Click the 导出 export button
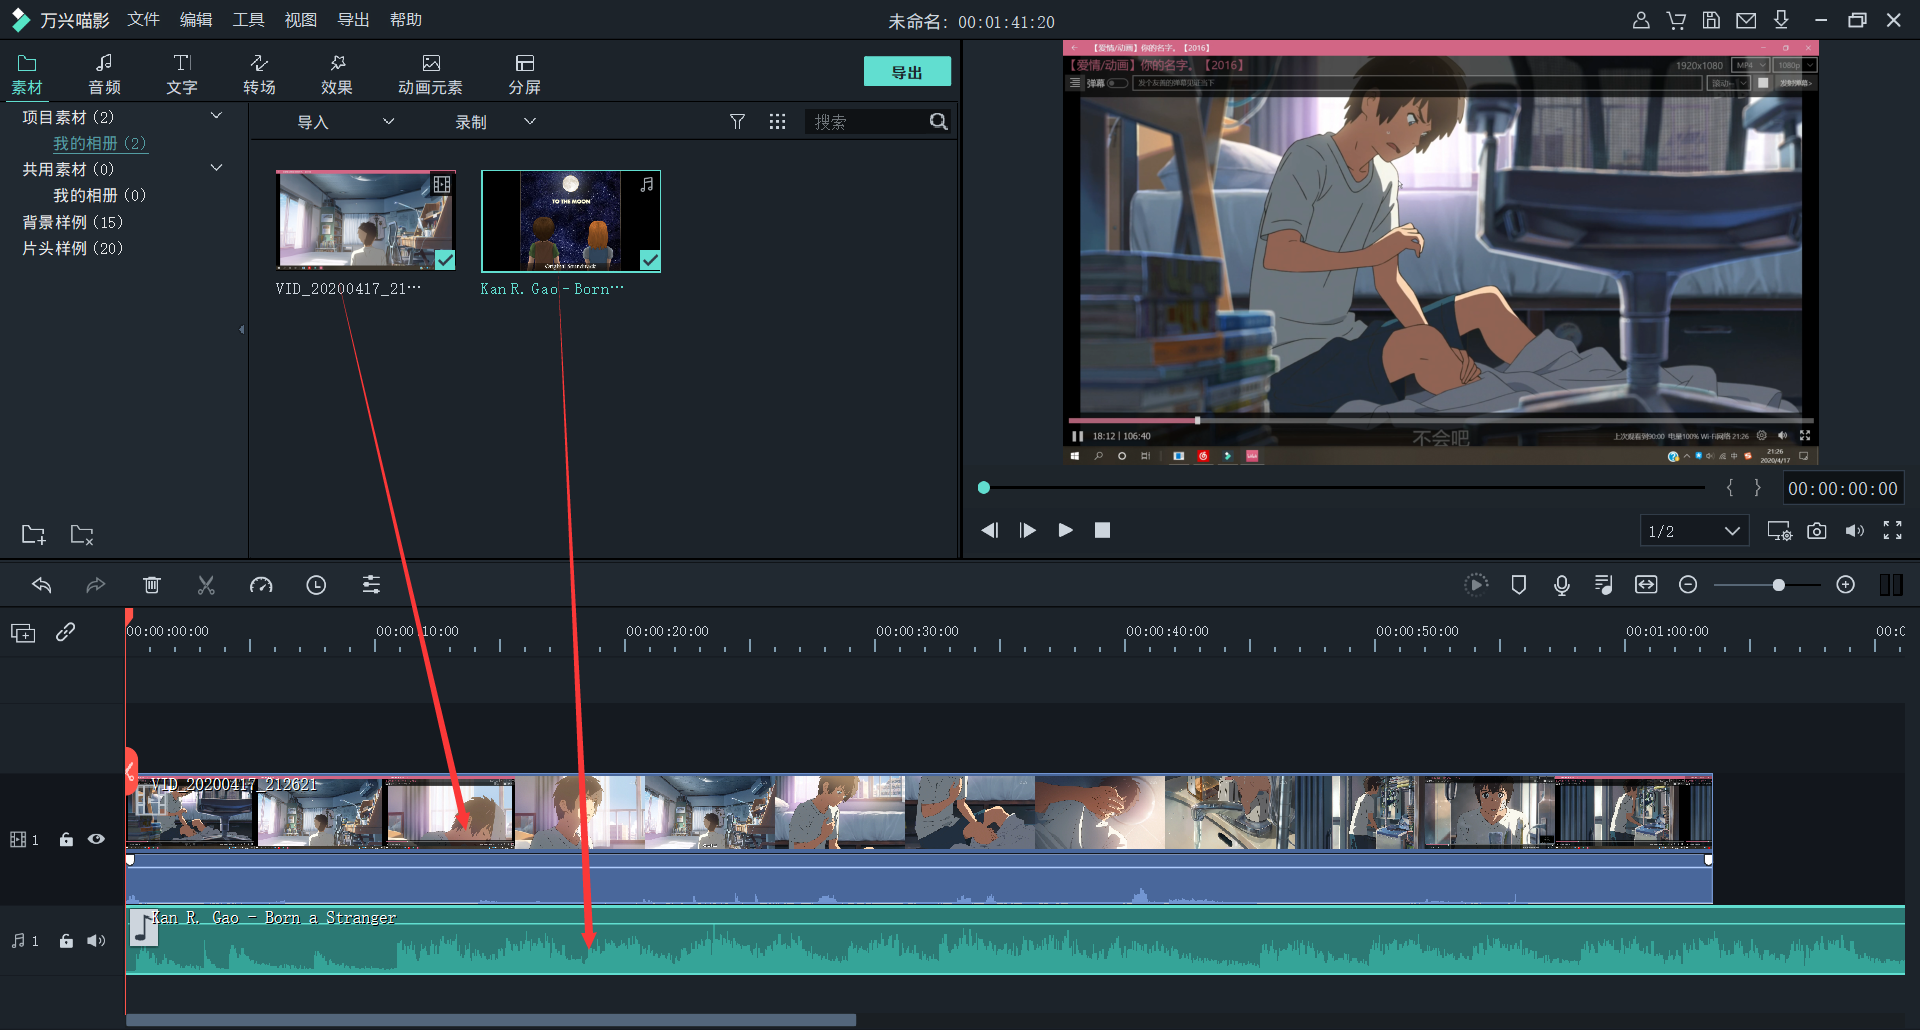Image resolution: width=1920 pixels, height=1030 pixels. [906, 72]
